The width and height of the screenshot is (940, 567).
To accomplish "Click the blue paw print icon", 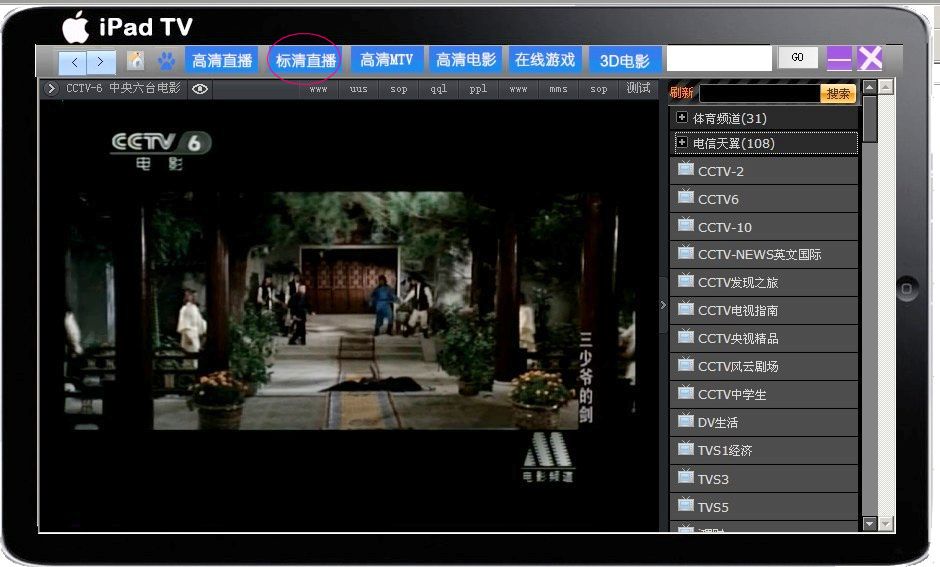I will (166, 60).
